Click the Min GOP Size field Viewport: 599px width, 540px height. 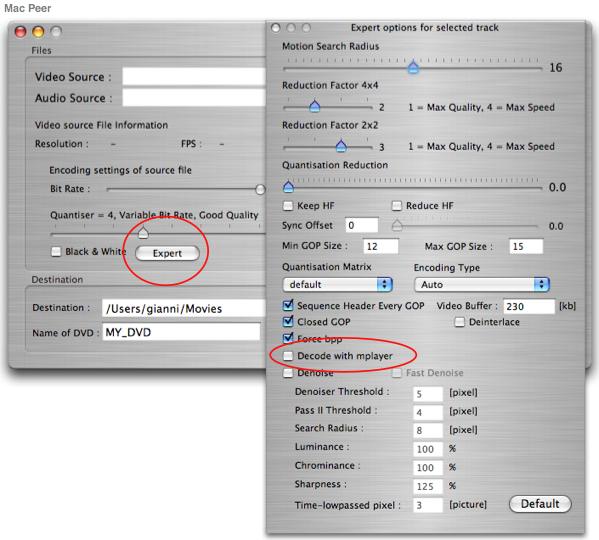click(380, 246)
